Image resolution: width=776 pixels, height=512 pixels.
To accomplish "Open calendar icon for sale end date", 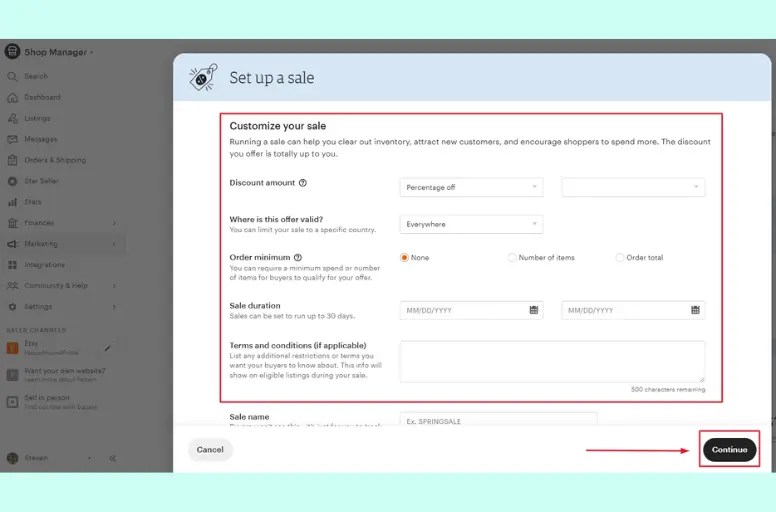I will 695,310.
